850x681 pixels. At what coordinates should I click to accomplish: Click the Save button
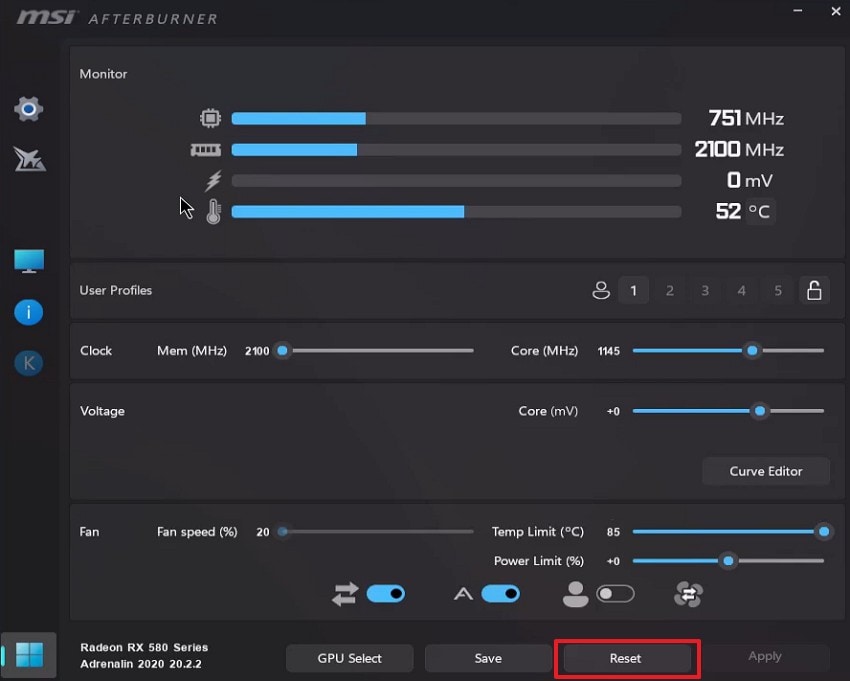(488, 658)
